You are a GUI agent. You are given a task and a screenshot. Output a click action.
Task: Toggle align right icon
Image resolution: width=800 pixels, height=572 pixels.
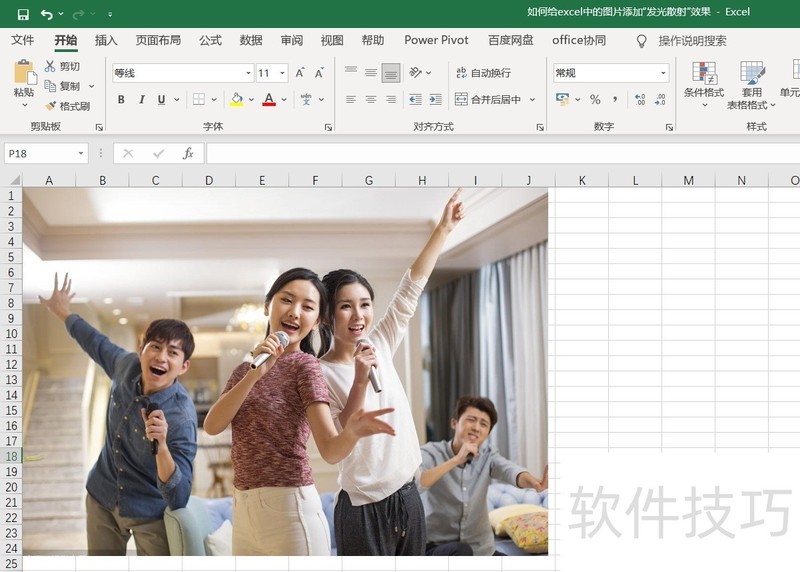click(391, 100)
